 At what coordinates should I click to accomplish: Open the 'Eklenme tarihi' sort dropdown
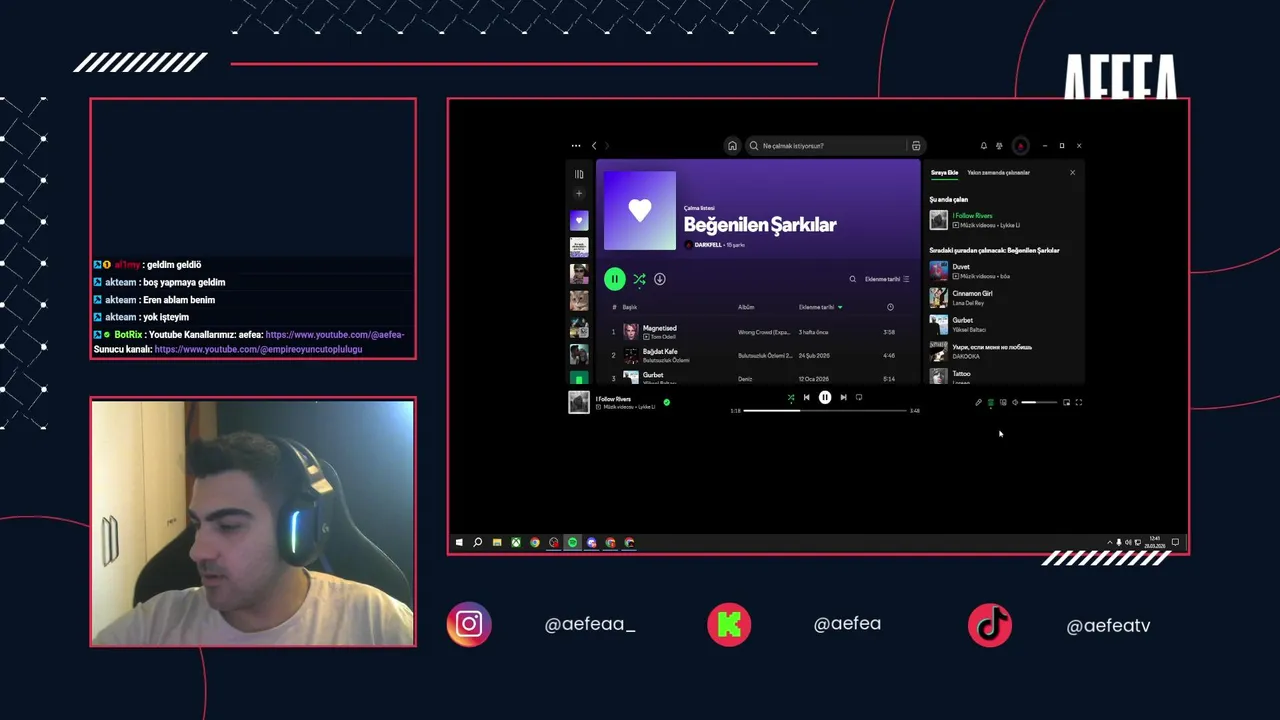click(x=887, y=280)
